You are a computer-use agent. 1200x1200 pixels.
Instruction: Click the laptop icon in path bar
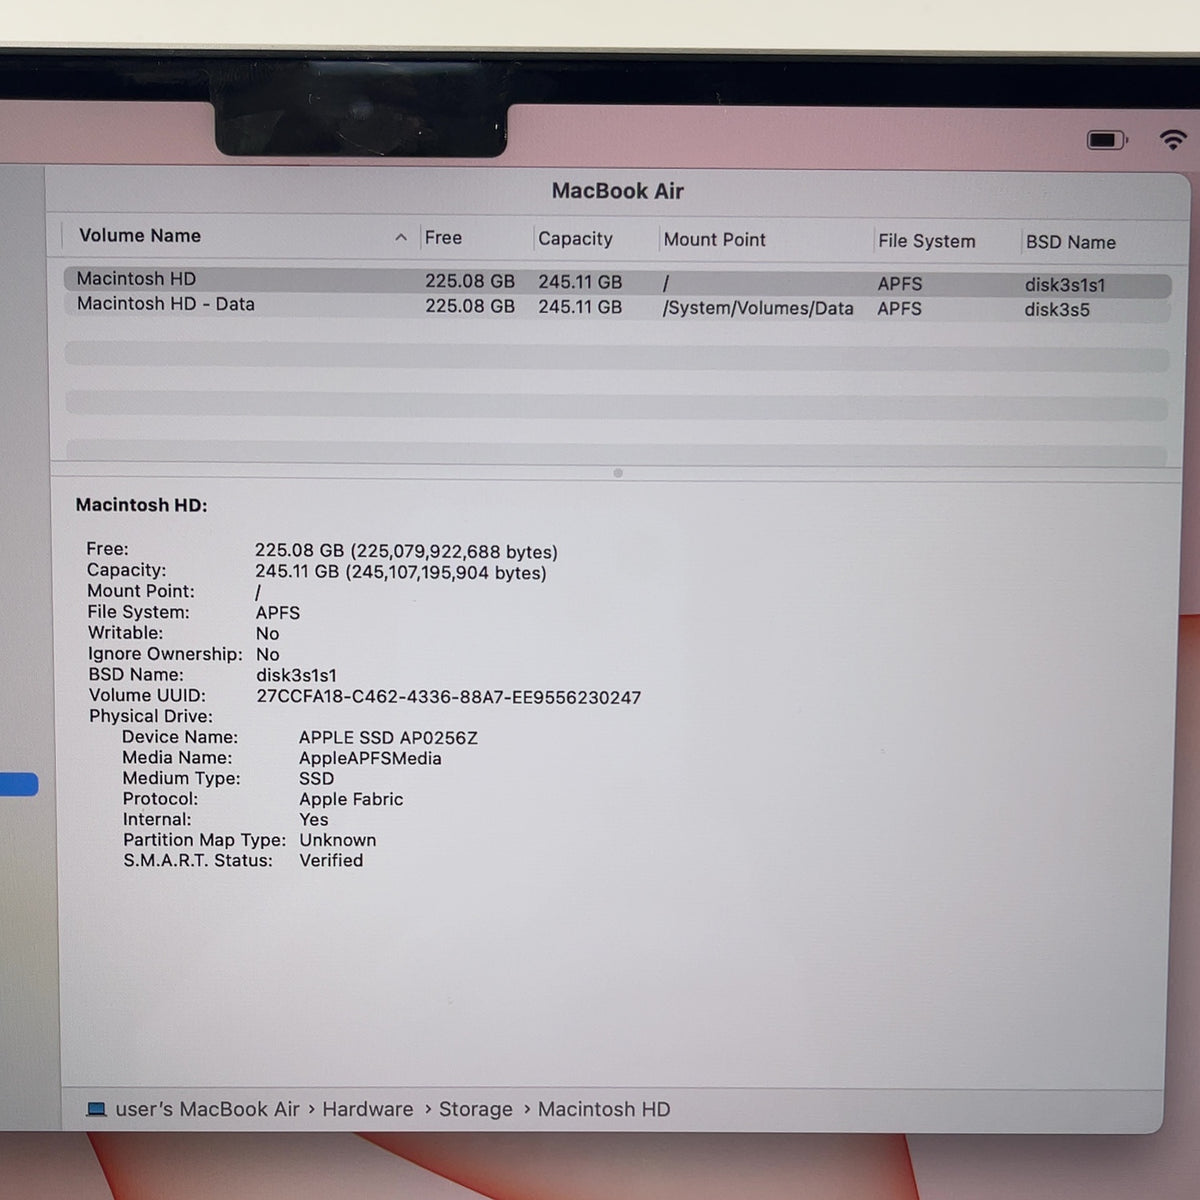[x=96, y=1109]
